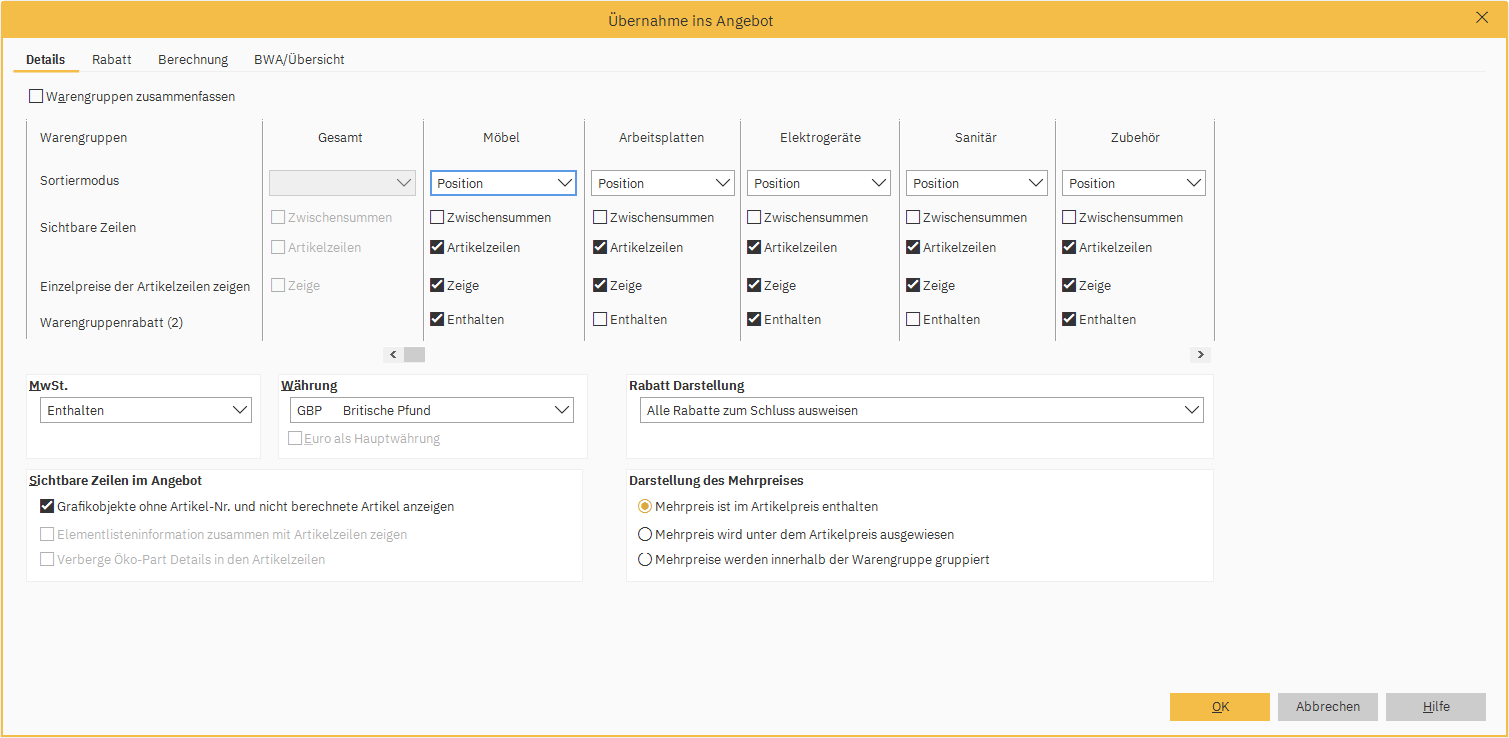The height and width of the screenshot is (738, 1509).
Task: Enable Warengruppen zusammenfassen checkbox
Action: point(37,97)
